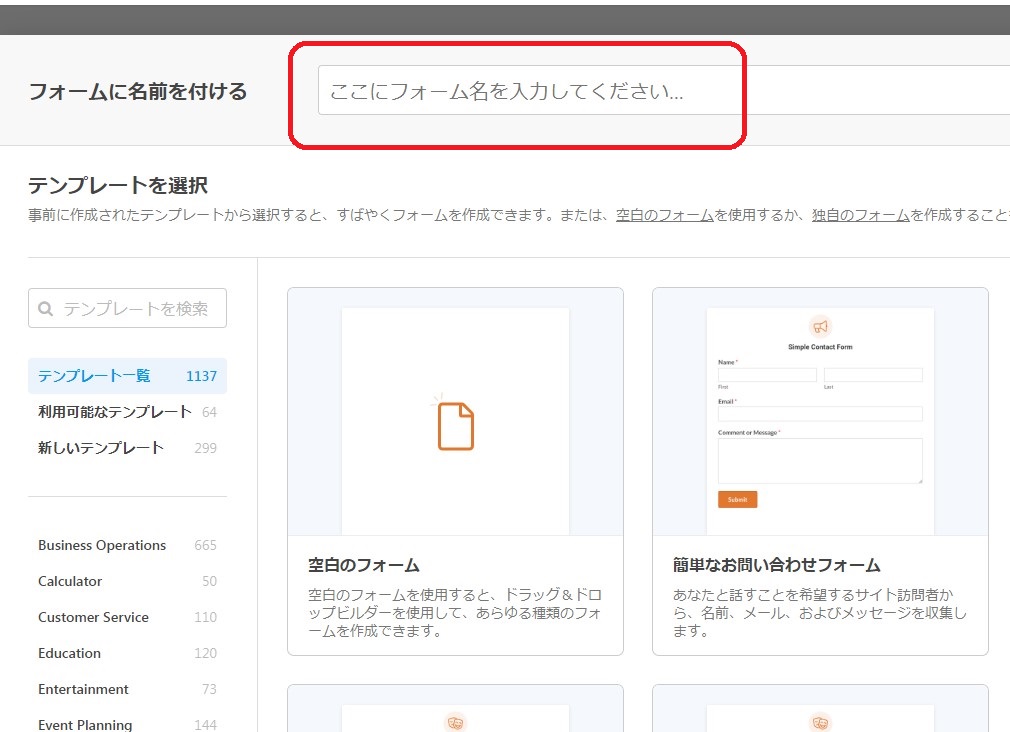The width and height of the screenshot is (1010, 732).
Task: Pick the Event Planning category
Action: (x=85, y=724)
